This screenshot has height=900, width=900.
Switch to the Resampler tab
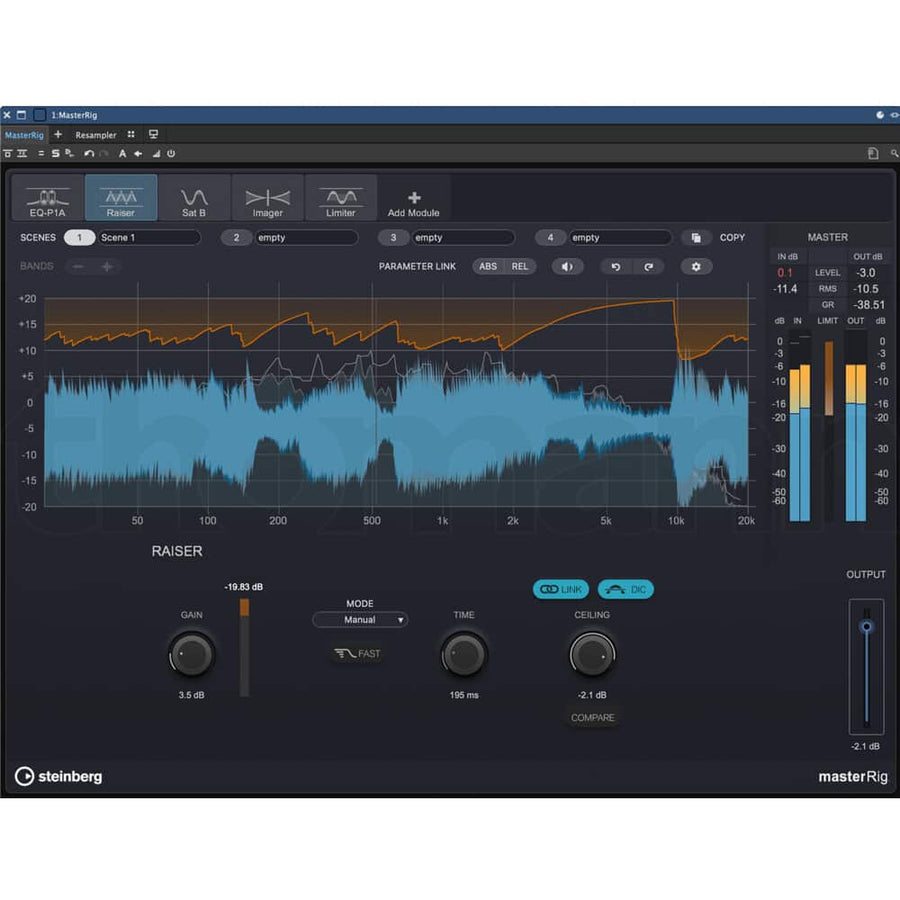(96, 135)
